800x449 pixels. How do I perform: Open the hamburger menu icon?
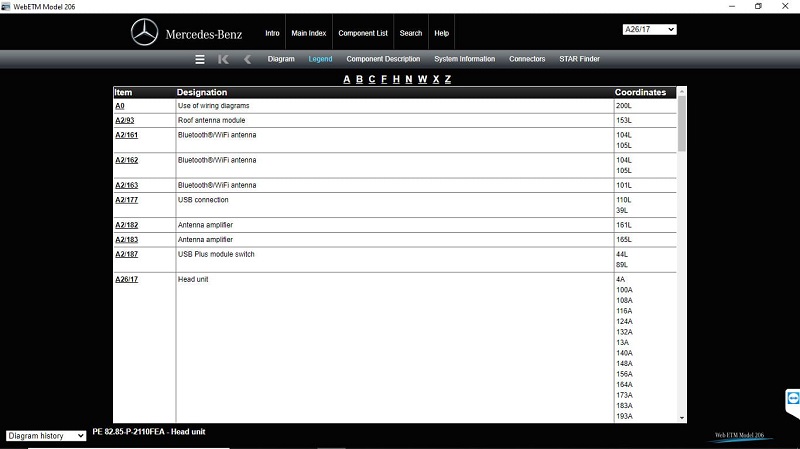(x=200, y=60)
